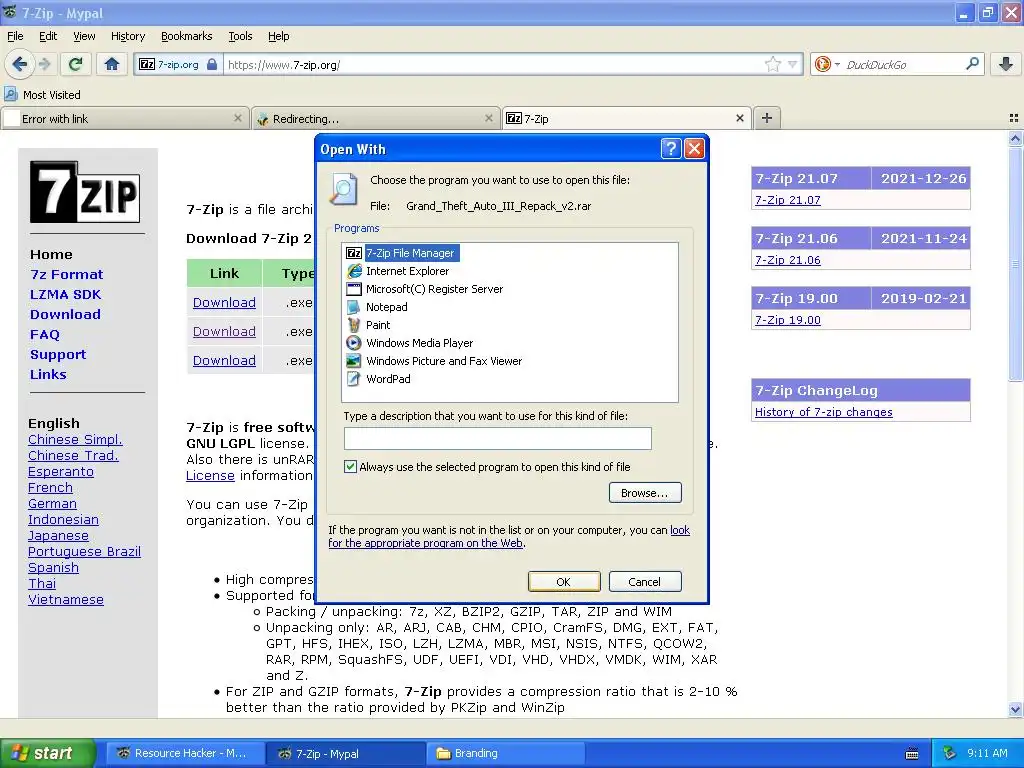Image resolution: width=1024 pixels, height=768 pixels.
Task: Reload the page with the refresh icon
Action: tap(75, 64)
